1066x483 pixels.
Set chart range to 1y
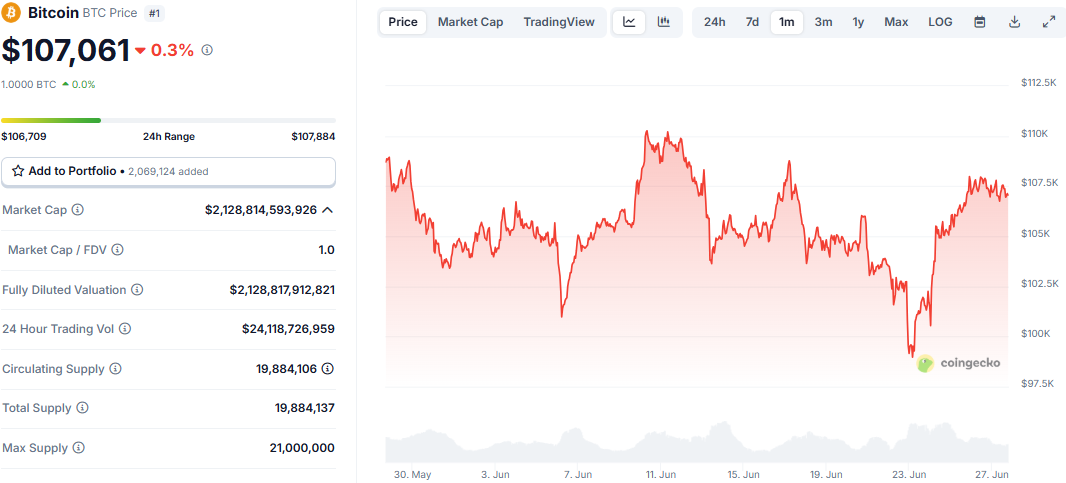859,22
